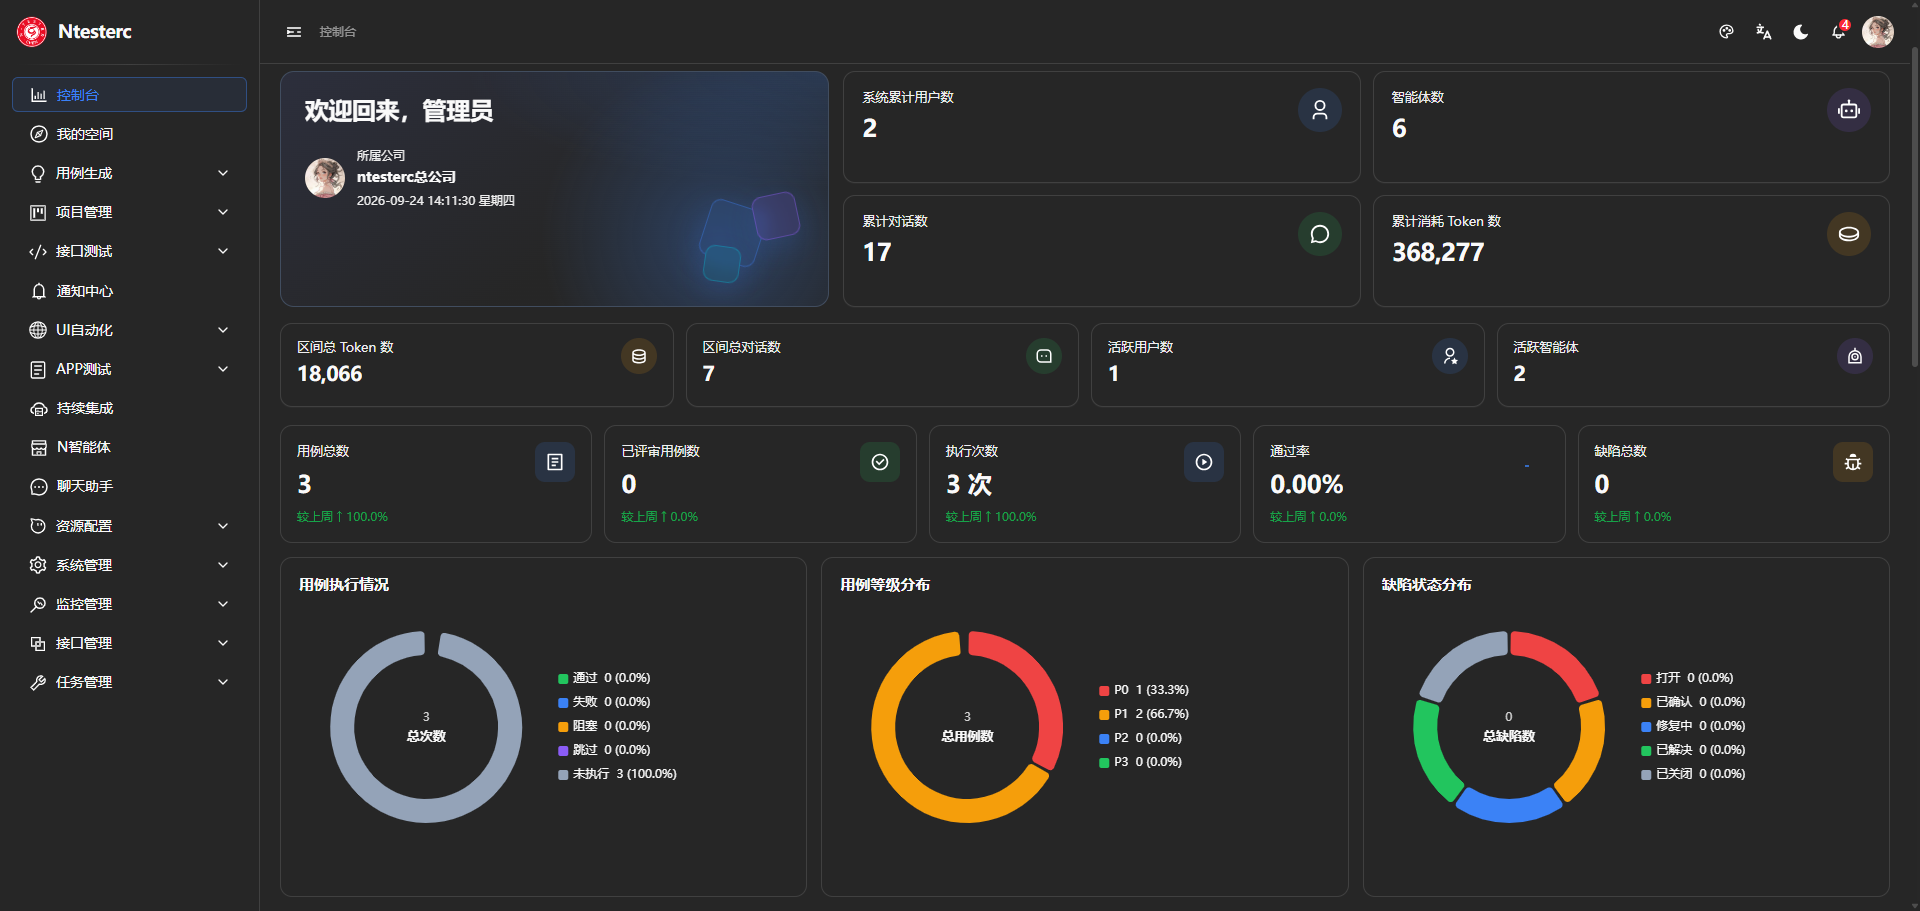Click the user icon on 系统累计用户数 card
The width and height of the screenshot is (1920, 911).
tap(1320, 110)
